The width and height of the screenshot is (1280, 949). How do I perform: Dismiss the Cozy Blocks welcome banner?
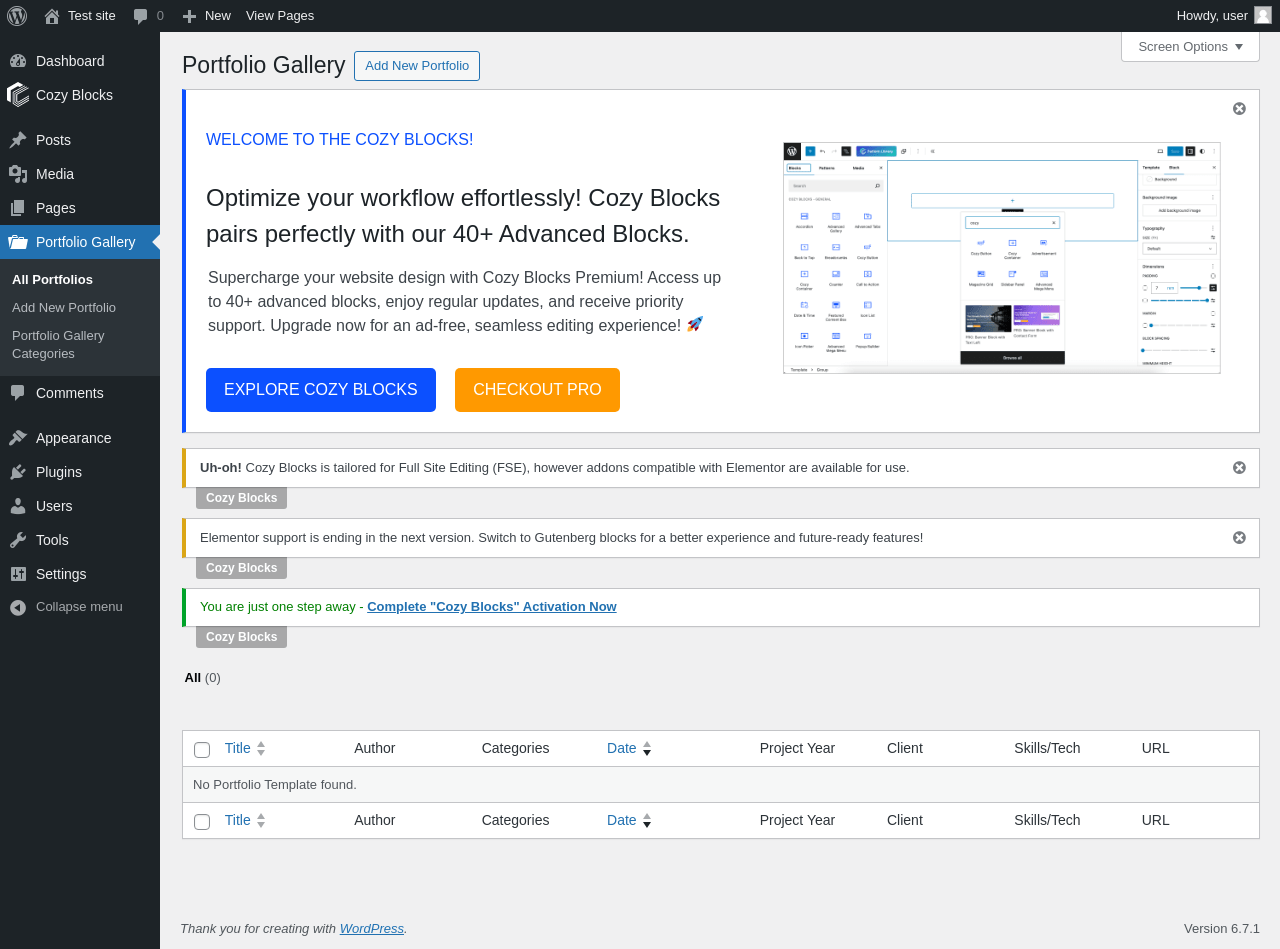pyautogui.click(x=1239, y=108)
